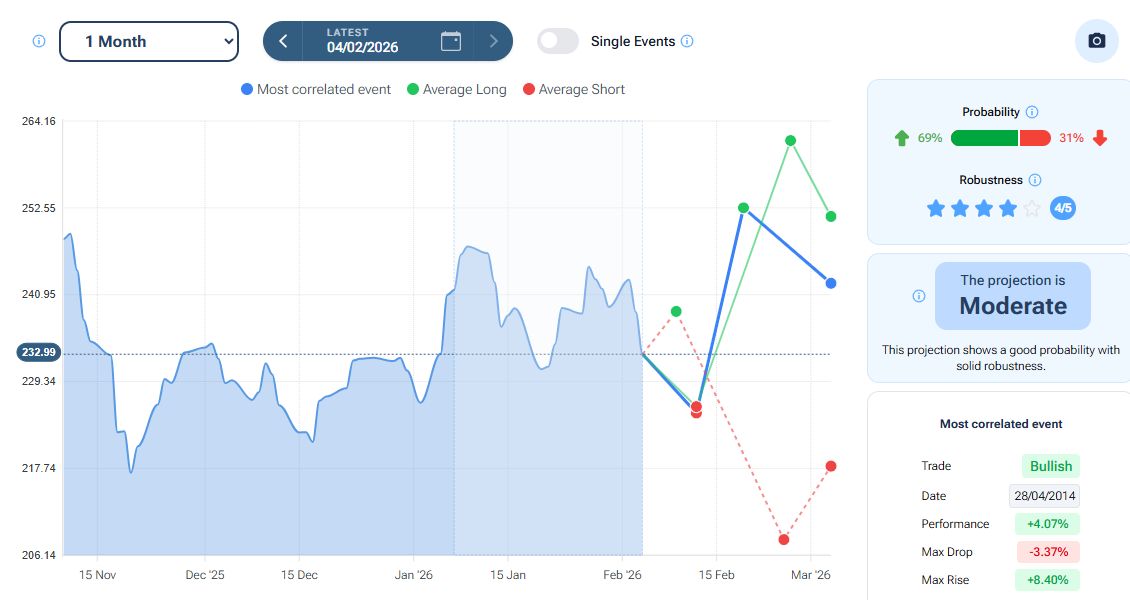The height and width of the screenshot is (600, 1130).
Task: Go to the previous date arrow
Action: [x=284, y=41]
